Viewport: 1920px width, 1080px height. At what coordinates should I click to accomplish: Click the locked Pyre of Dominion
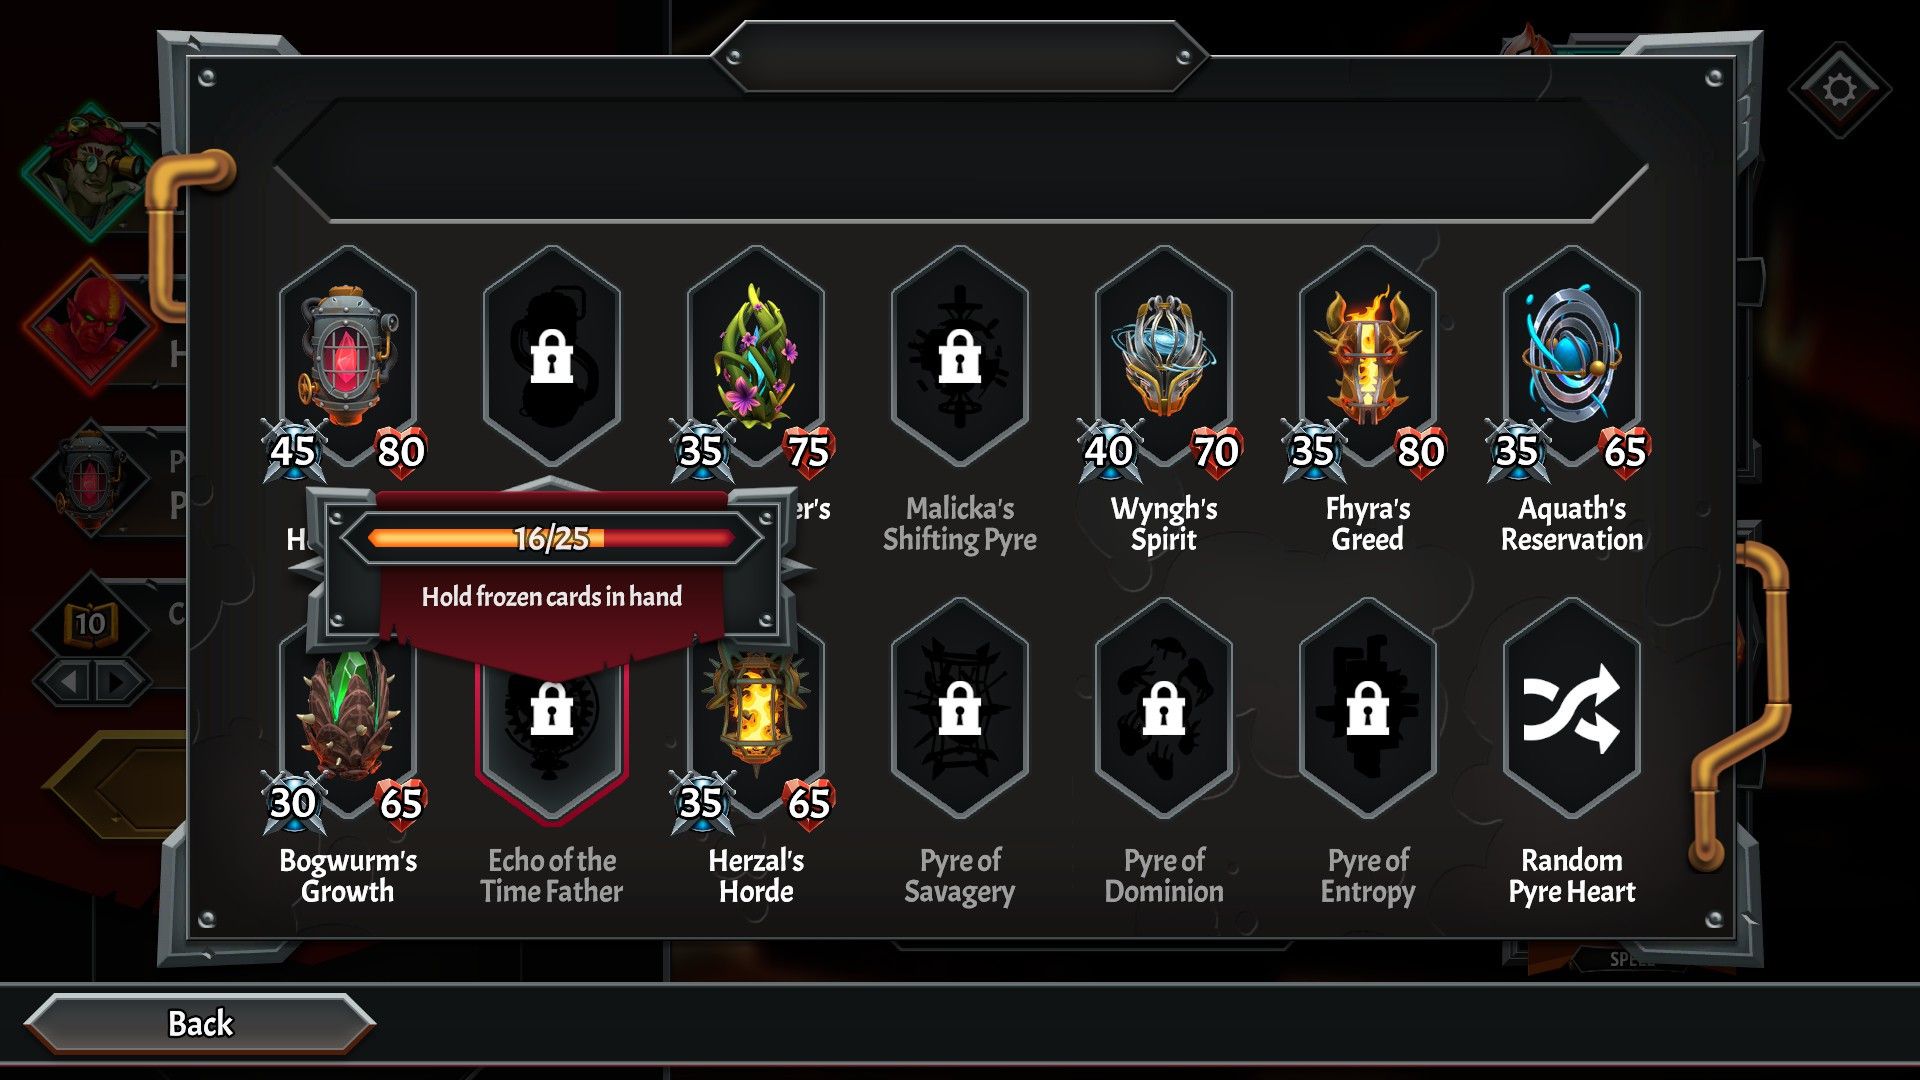click(1164, 708)
